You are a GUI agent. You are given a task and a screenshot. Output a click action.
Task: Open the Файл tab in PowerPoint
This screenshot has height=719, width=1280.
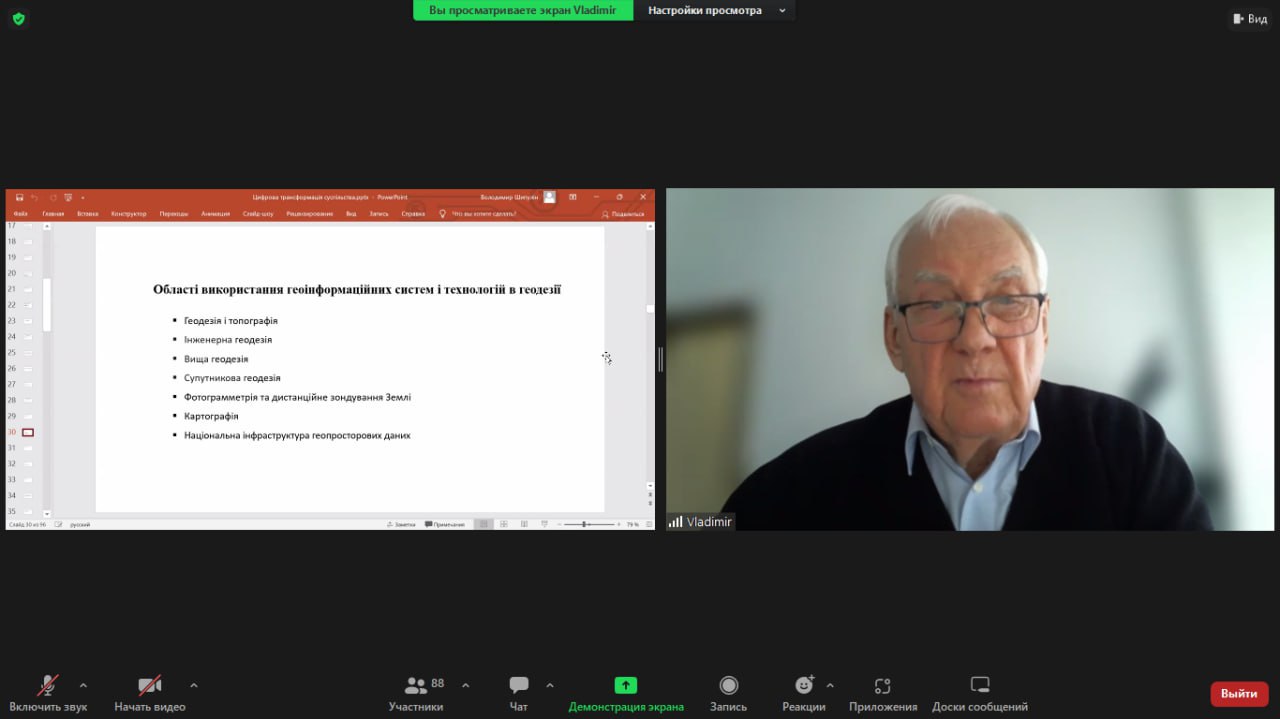point(21,213)
